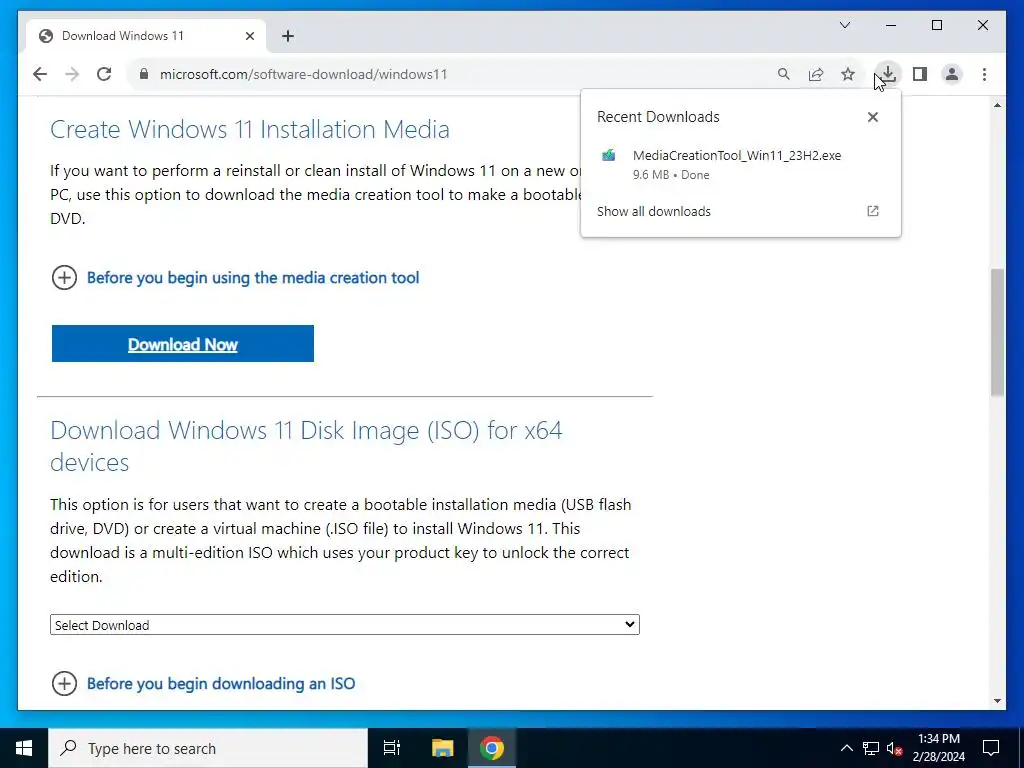1024x768 pixels.
Task: Click the page scrollbar thumb
Action: click(x=997, y=332)
